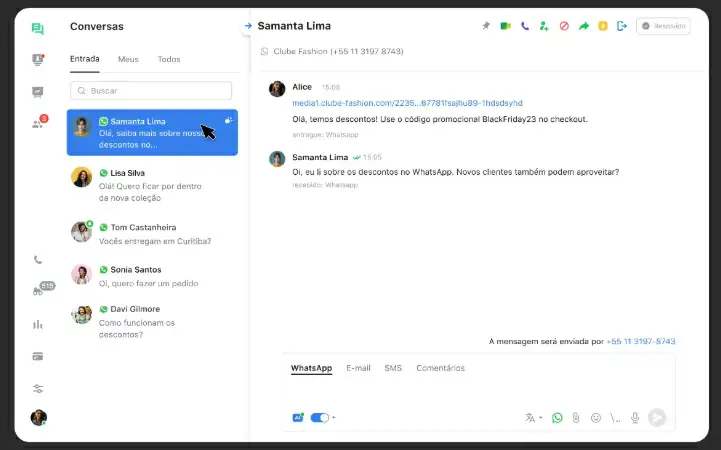This screenshot has width=721, height=450.
Task: Click the assign icon on Samanta Lima row
Action: tap(229, 120)
